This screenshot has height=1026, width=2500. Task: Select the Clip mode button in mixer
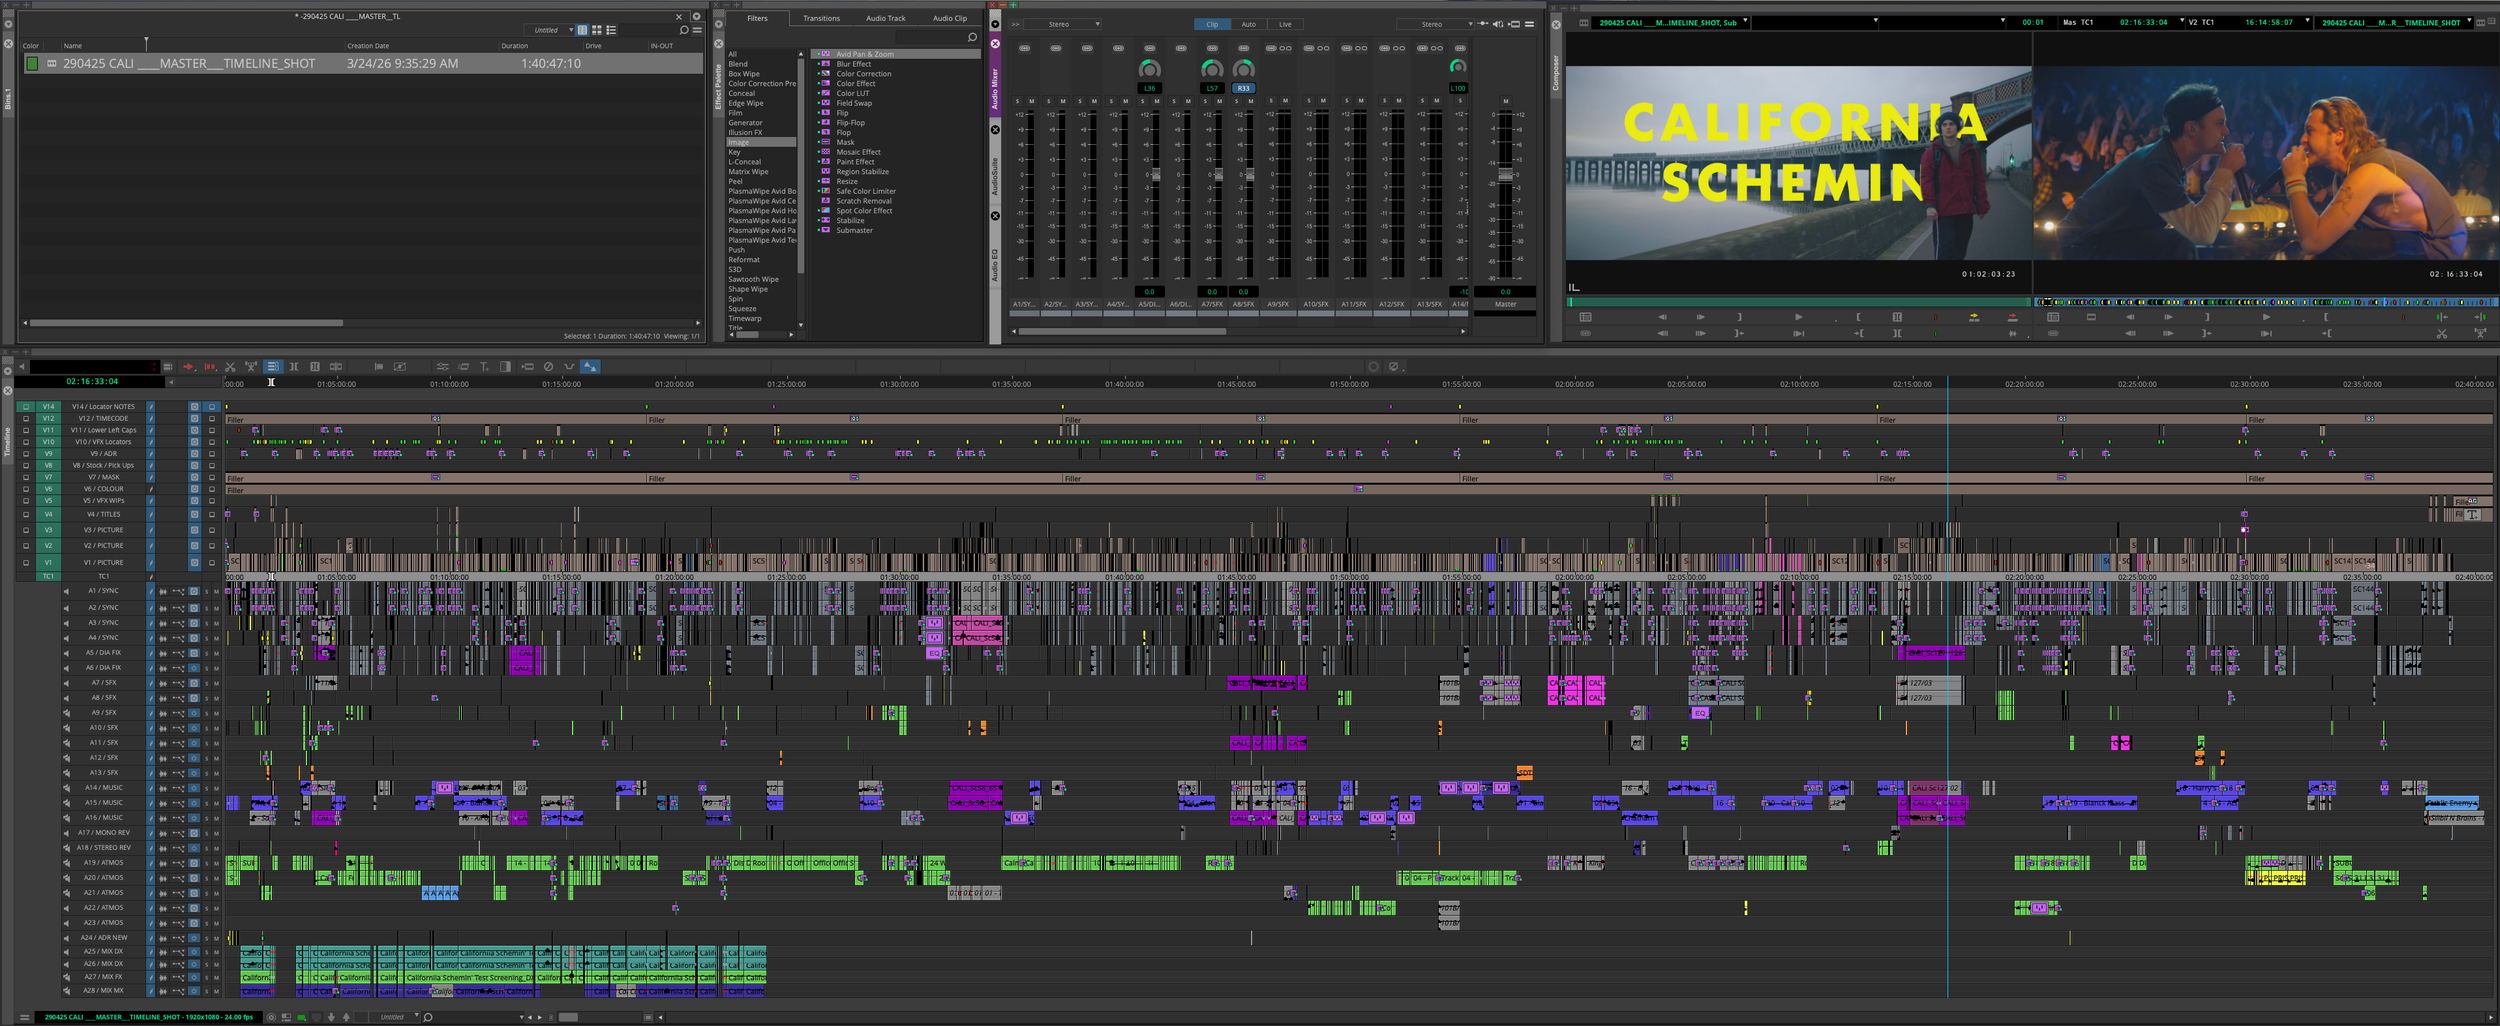(x=1212, y=24)
